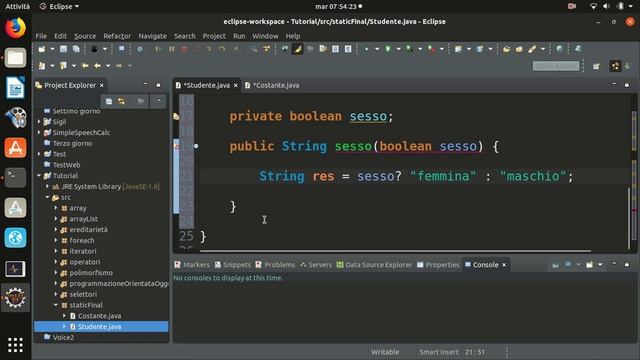Viewport: 640px width, 360px height.
Task: Click the web browser globe toolbar icon
Action: coord(560,49)
